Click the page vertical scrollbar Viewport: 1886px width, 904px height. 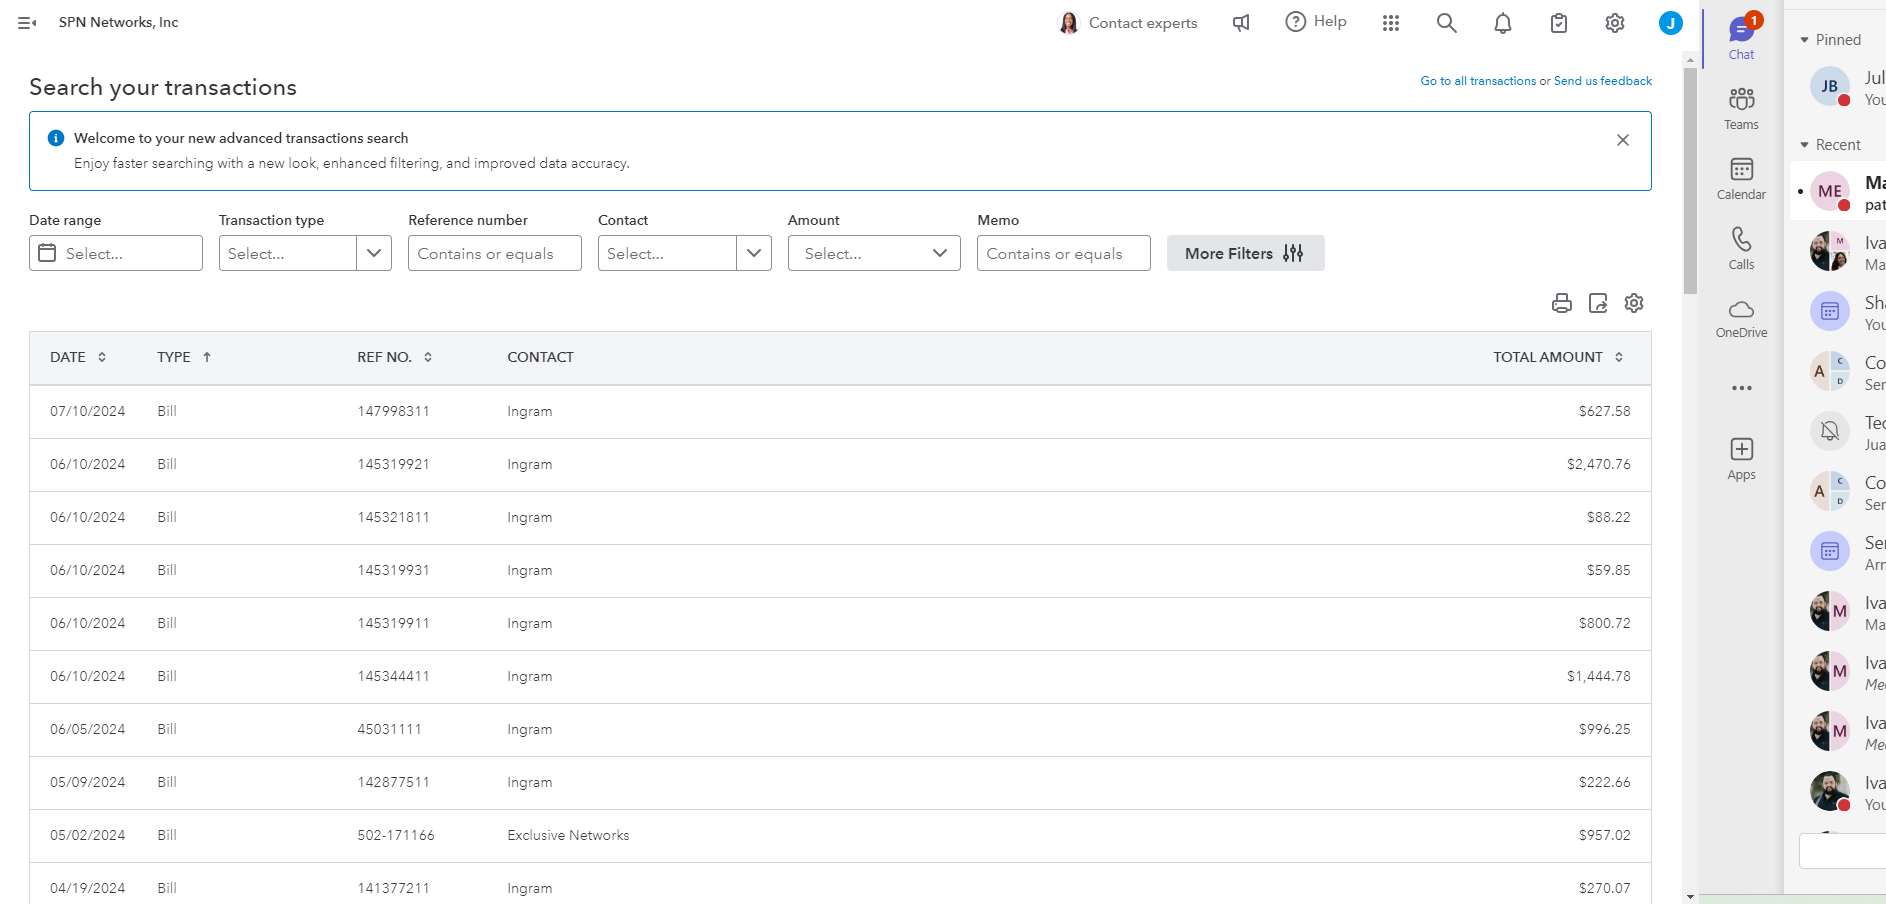[x=1690, y=180]
